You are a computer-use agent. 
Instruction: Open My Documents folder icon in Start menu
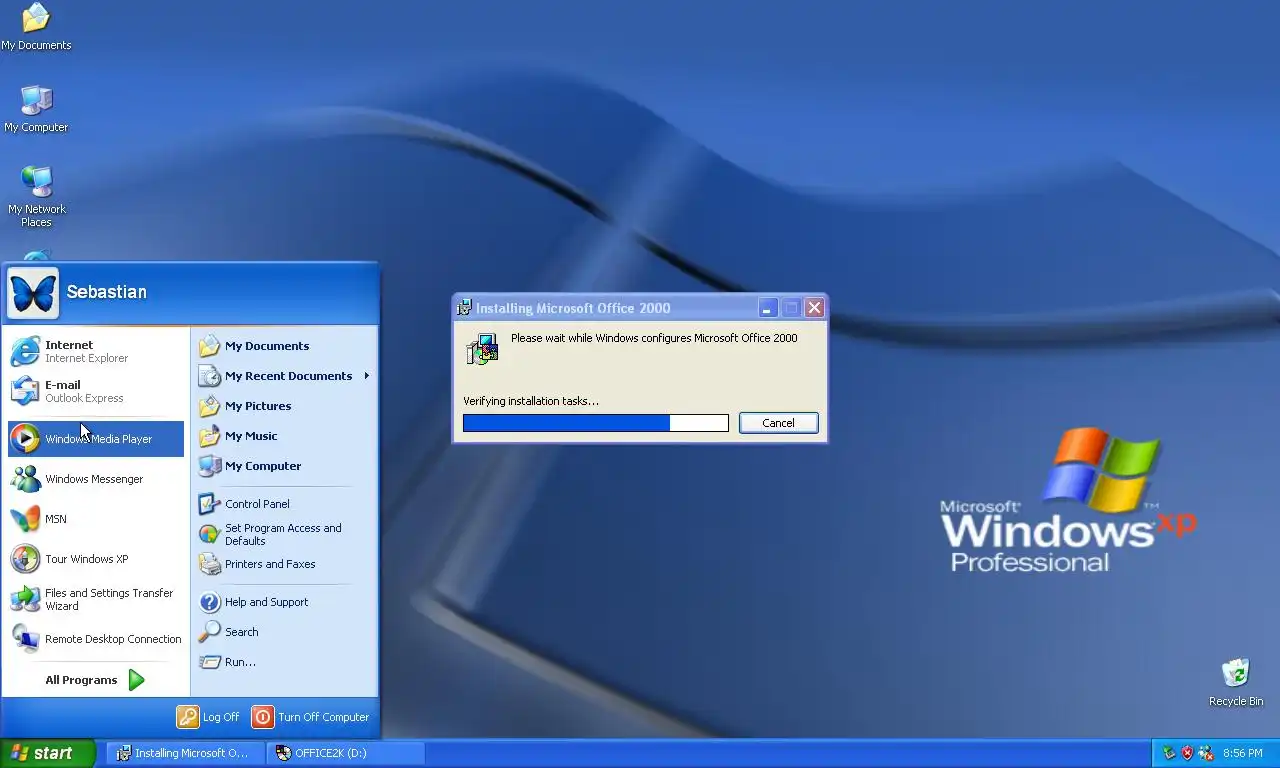pyautogui.click(x=209, y=346)
